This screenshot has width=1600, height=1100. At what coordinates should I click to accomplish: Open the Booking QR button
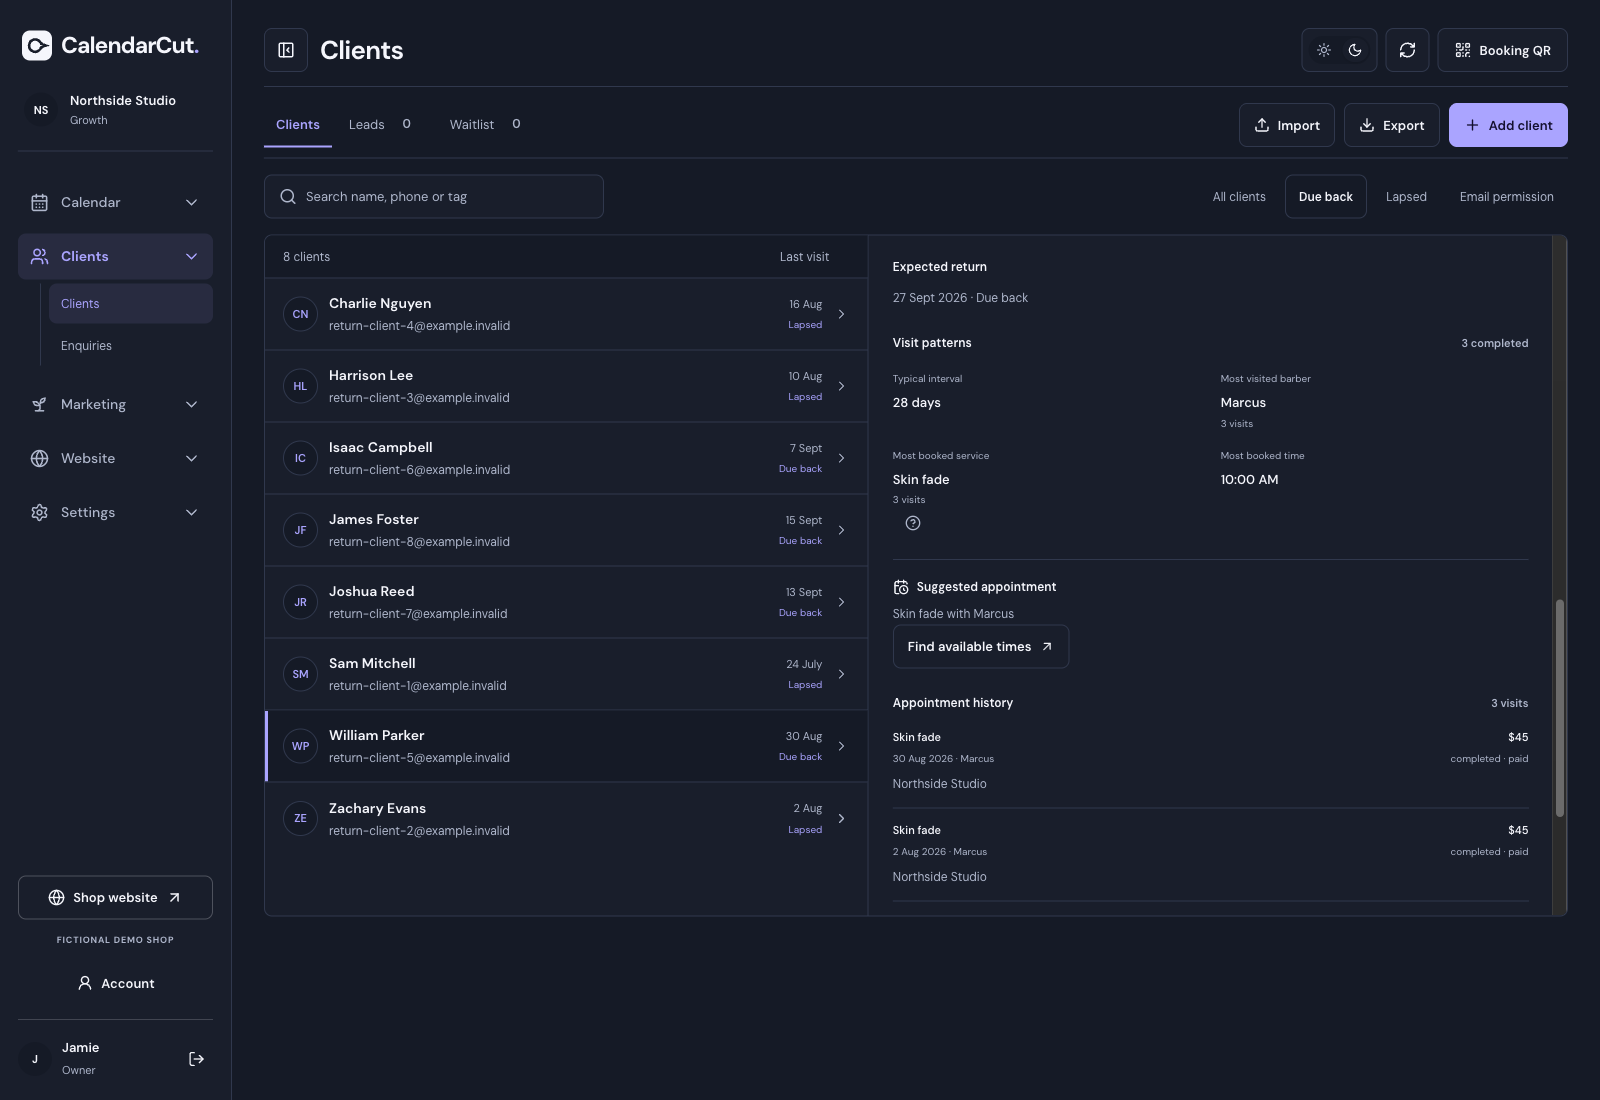[1502, 50]
